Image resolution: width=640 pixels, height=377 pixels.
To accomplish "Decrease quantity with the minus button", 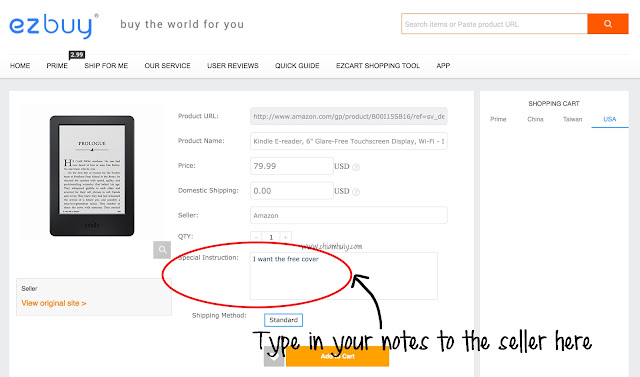I will coord(256,237).
